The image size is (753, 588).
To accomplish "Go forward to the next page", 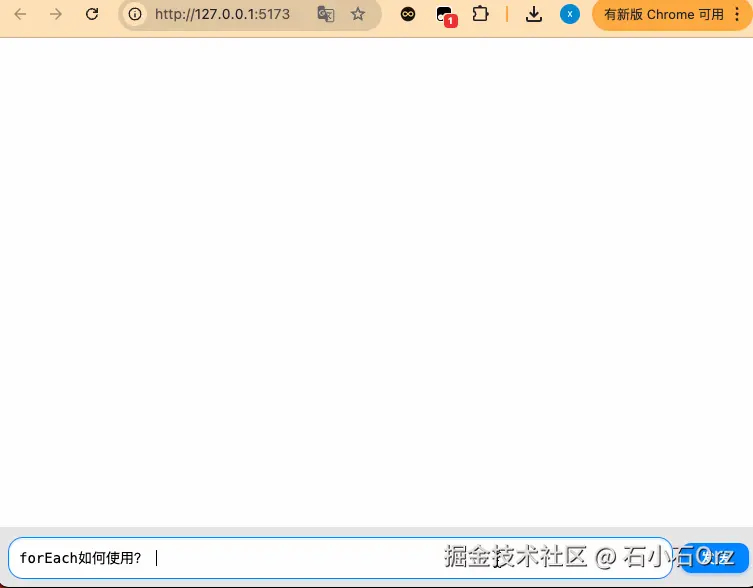I will point(56,14).
